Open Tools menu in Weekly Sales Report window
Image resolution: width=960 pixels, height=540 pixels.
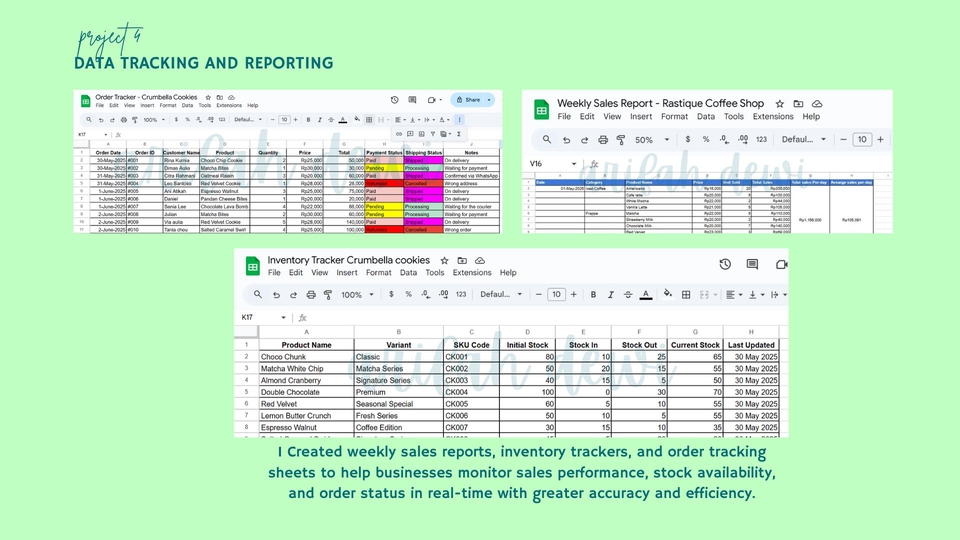(733, 116)
